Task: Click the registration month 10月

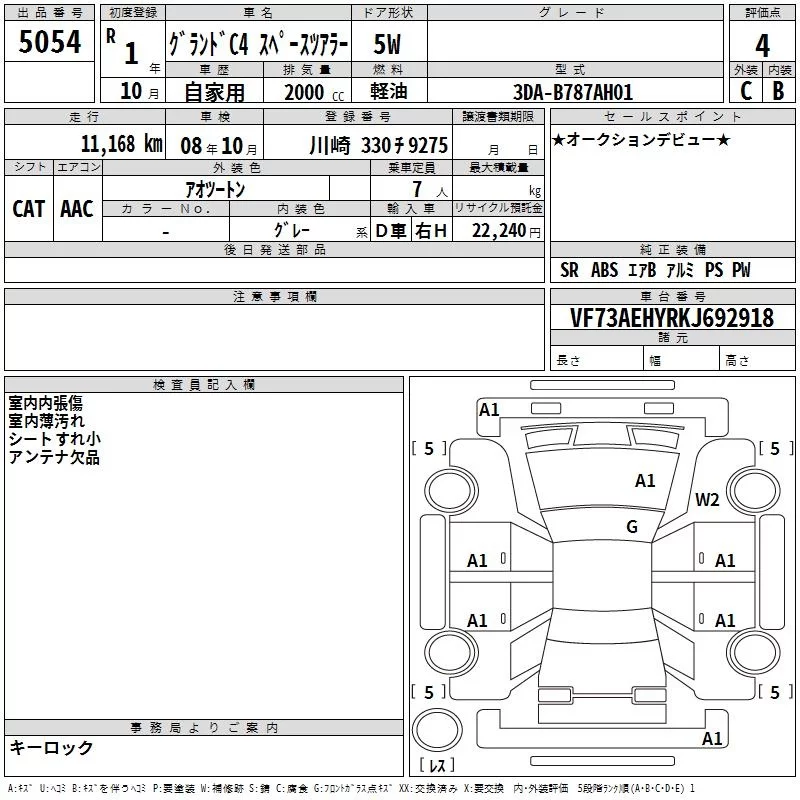Action: click(x=139, y=91)
